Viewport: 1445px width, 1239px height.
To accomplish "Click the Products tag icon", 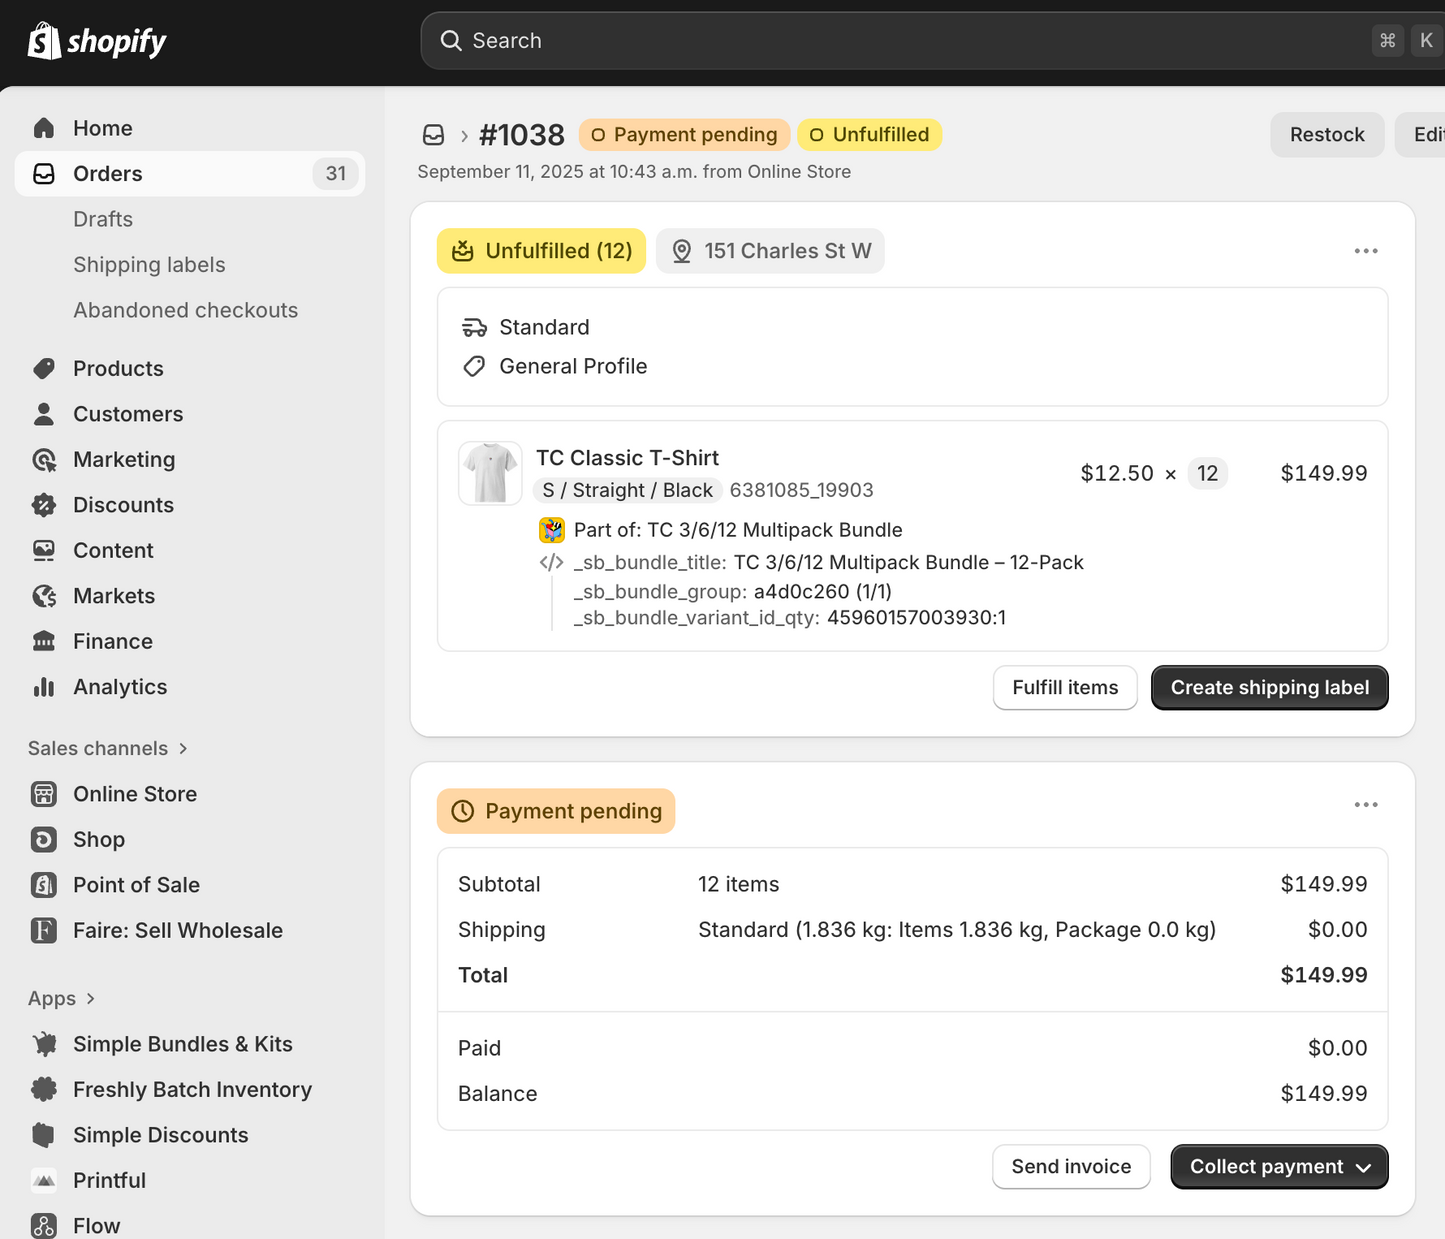I will click(44, 369).
